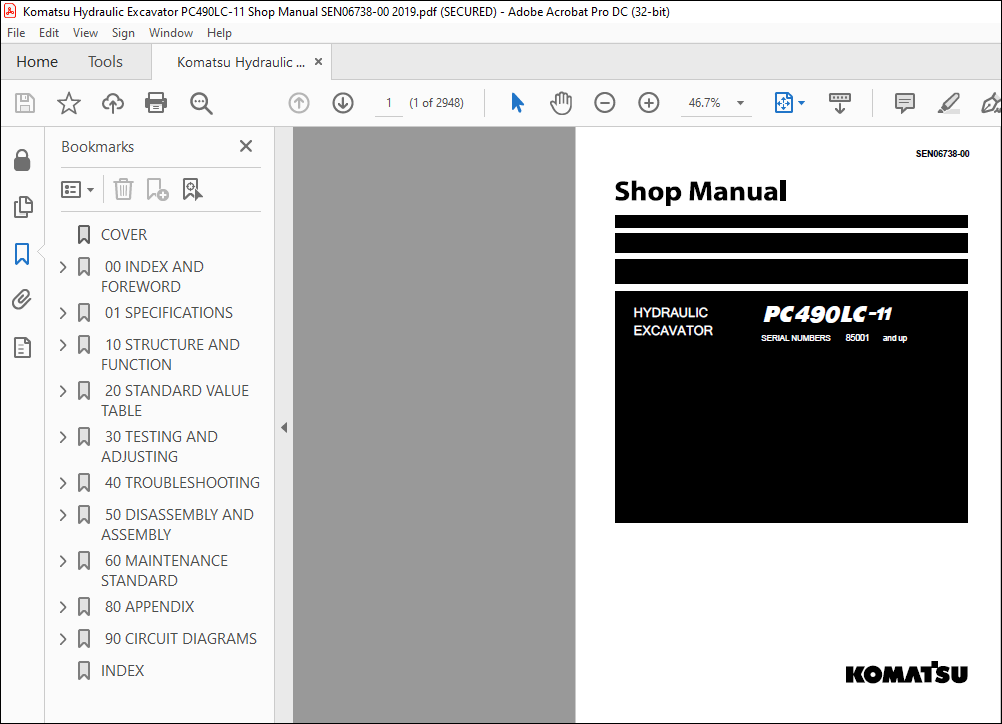Choose the Selection arrow tool
The width and height of the screenshot is (1002, 724).
pos(517,103)
